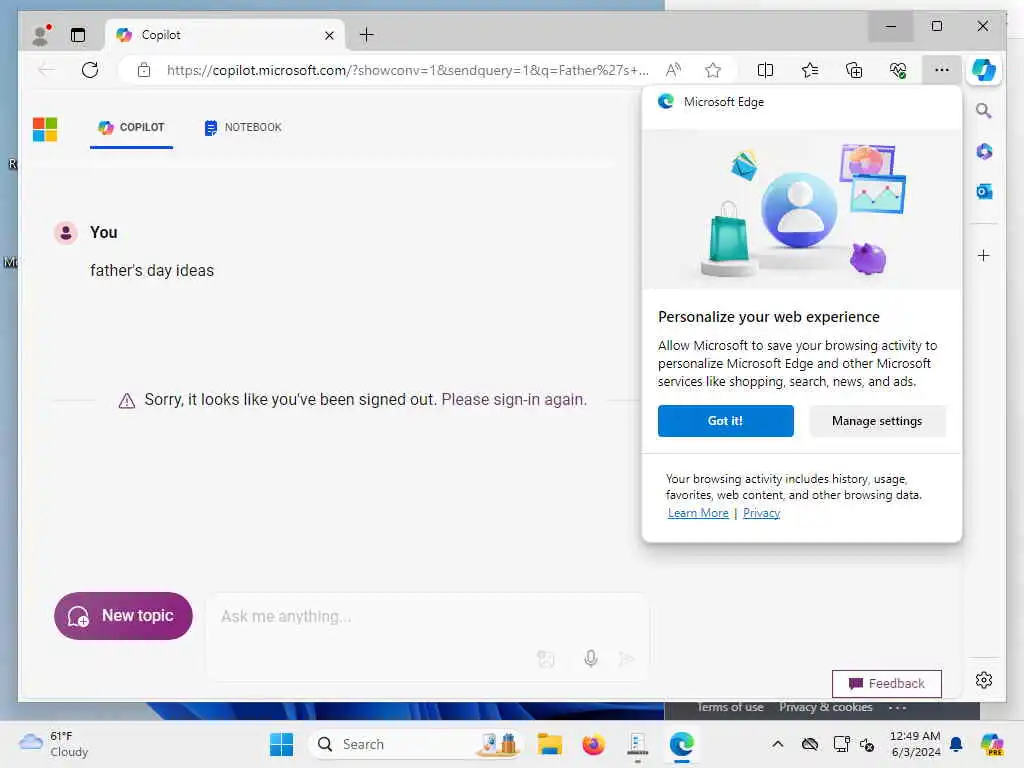This screenshot has width=1024, height=768.
Task: Open Terms of use footer link
Action: [730, 707]
